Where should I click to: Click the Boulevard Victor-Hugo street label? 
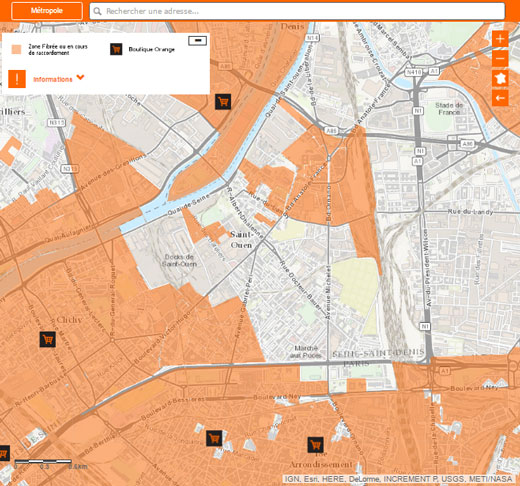coord(163,337)
